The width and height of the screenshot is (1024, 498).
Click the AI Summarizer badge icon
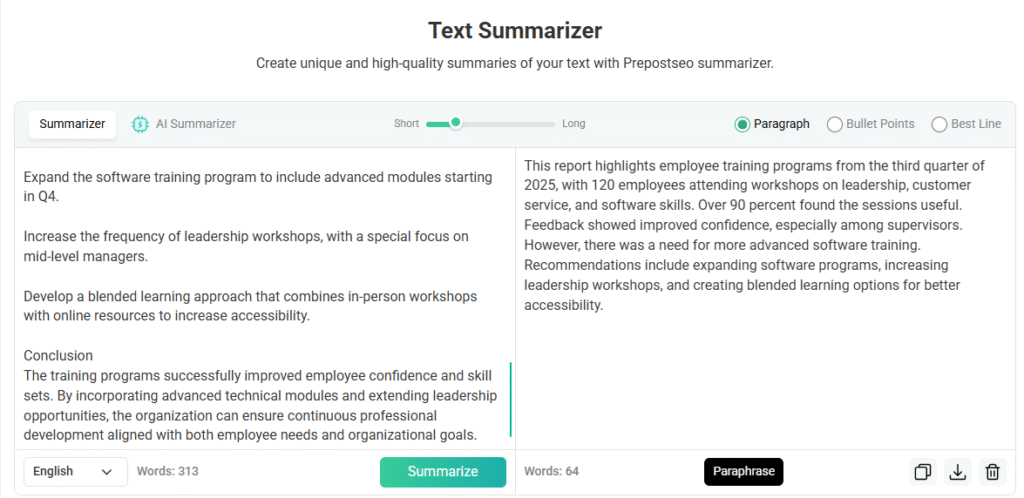click(140, 124)
